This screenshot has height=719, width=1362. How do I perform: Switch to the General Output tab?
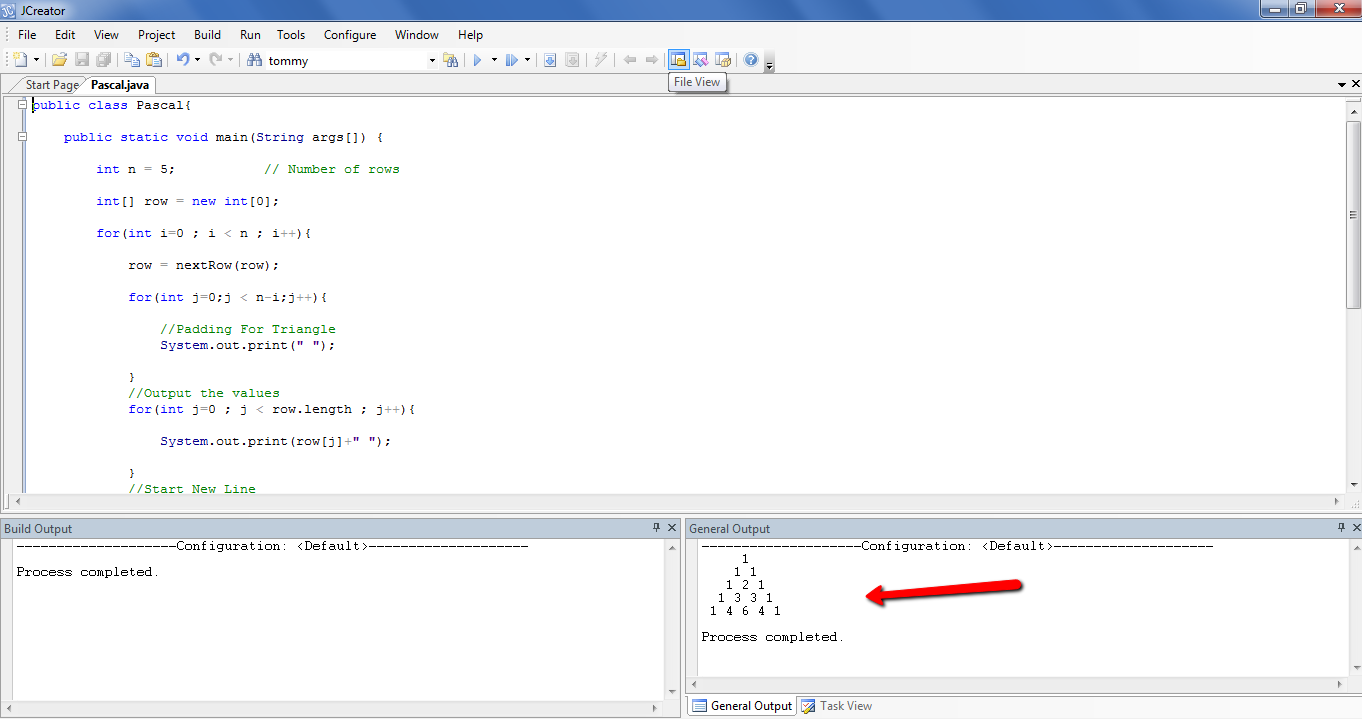pyautogui.click(x=742, y=706)
